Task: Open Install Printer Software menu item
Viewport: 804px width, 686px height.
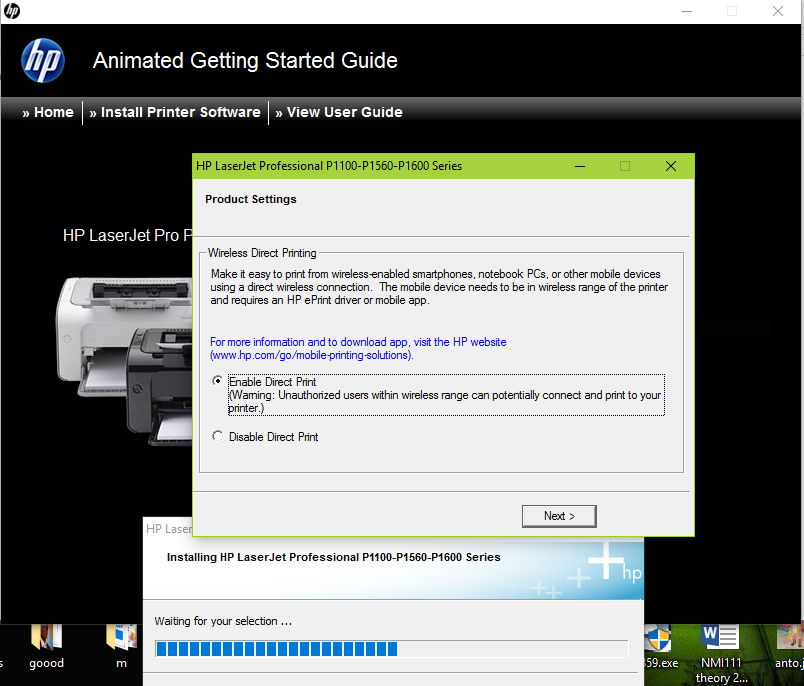Action: [x=175, y=112]
